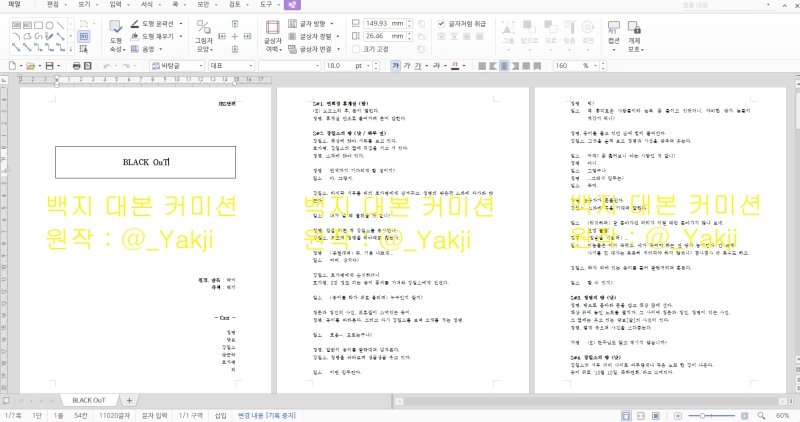Enable the 크기 고정 checkbox

coord(356,48)
